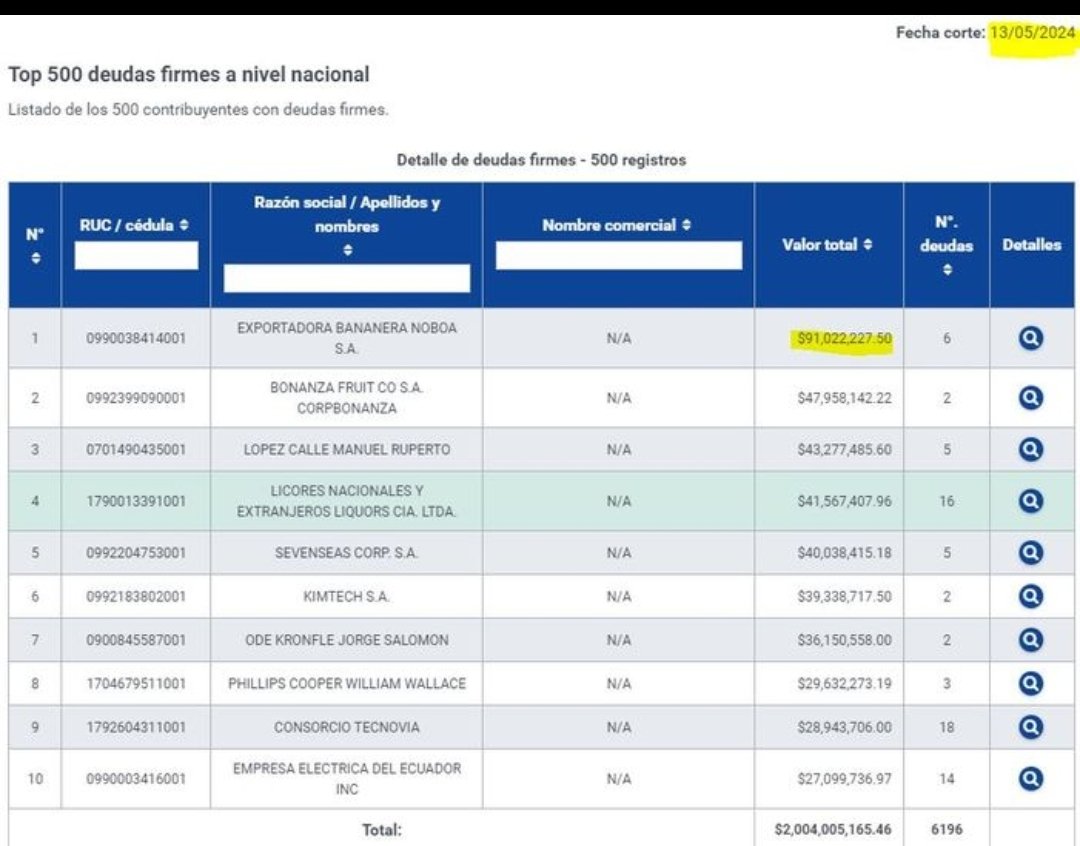The height and width of the screenshot is (846, 1080).
Task: Sort by Nombre comercial column
Action: [686, 225]
